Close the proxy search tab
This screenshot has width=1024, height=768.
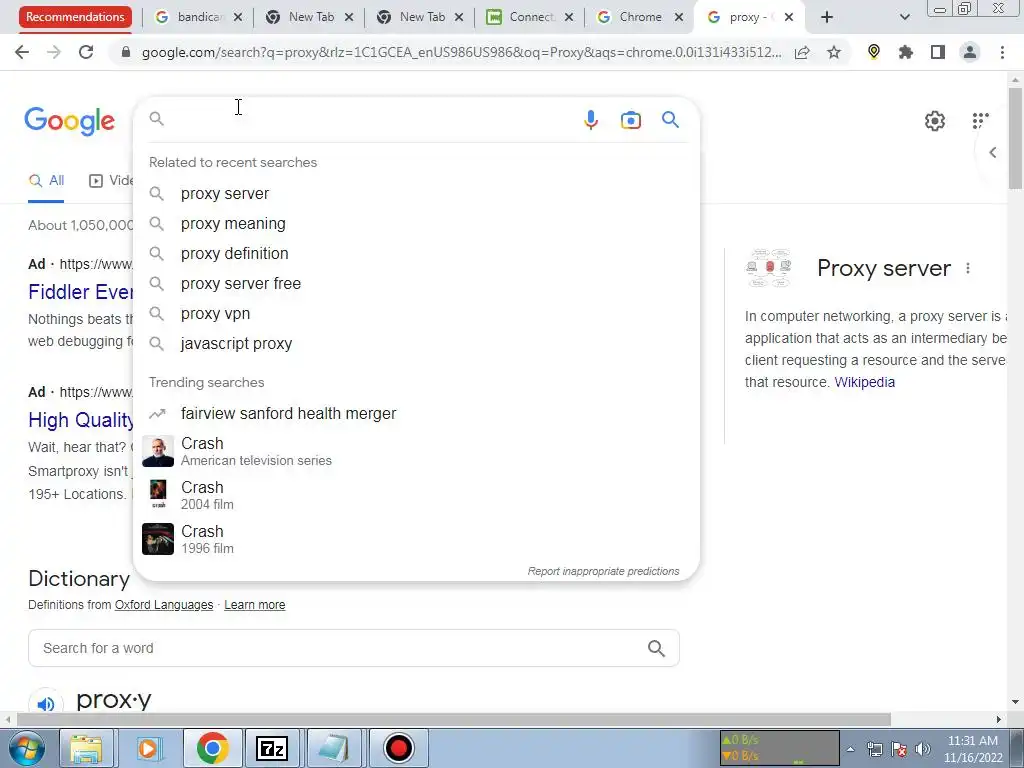click(789, 17)
